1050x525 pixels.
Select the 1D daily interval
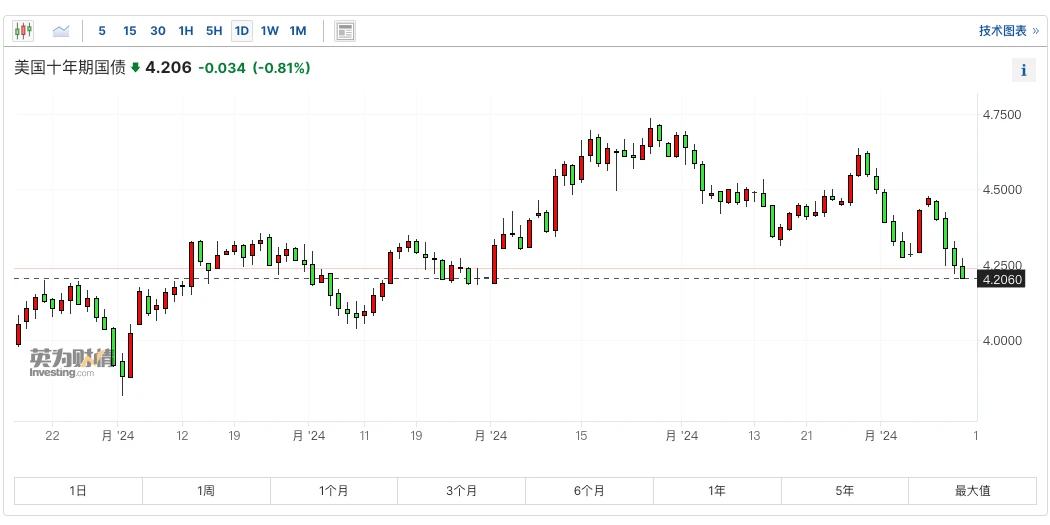click(242, 31)
